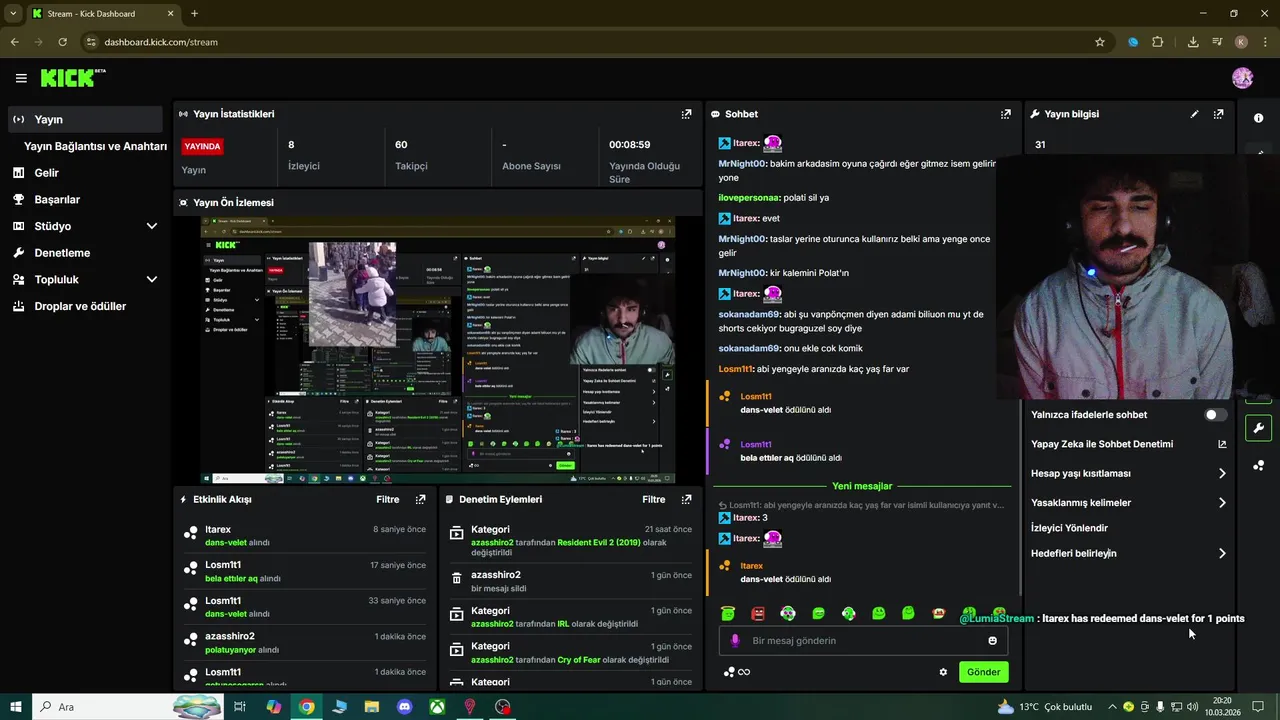Insert the red angry face emote
Image resolution: width=1280 pixels, height=720 pixels.
click(x=758, y=613)
